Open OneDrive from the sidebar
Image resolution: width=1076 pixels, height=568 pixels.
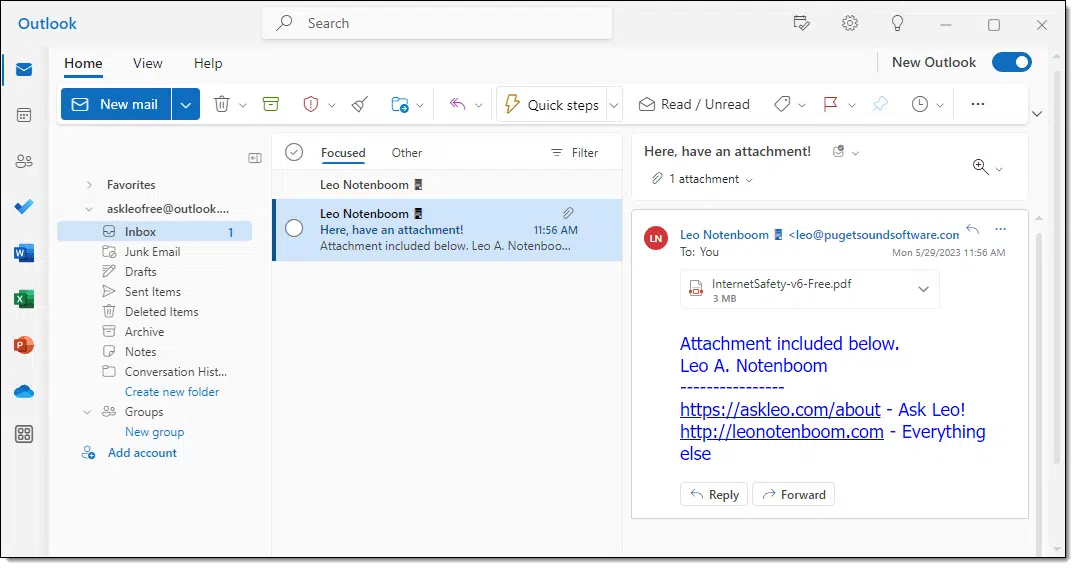pyautogui.click(x=24, y=392)
